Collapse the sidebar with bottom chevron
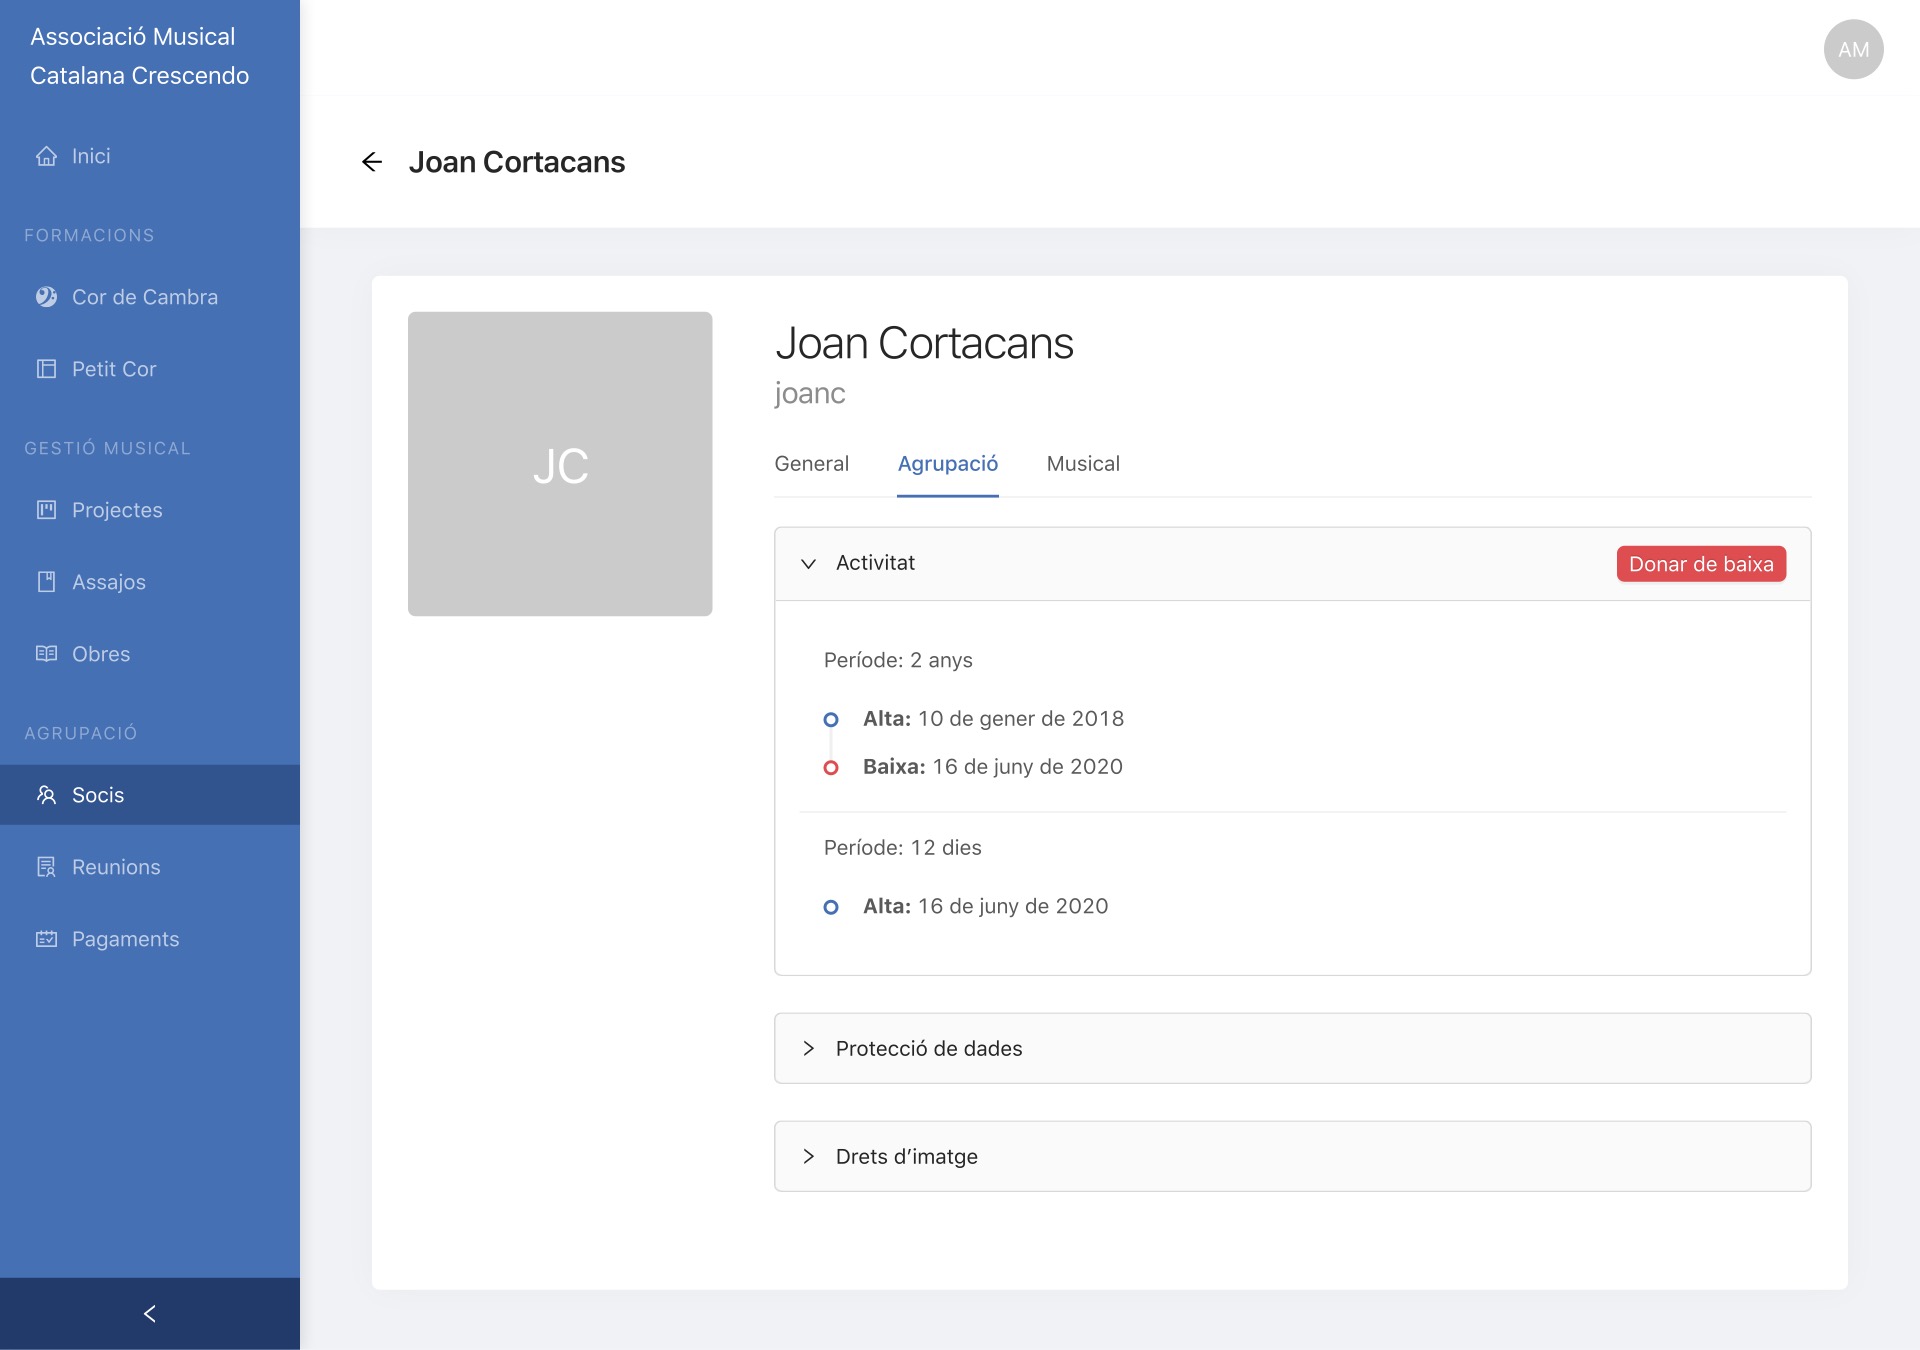1920x1350 pixels. [x=150, y=1314]
